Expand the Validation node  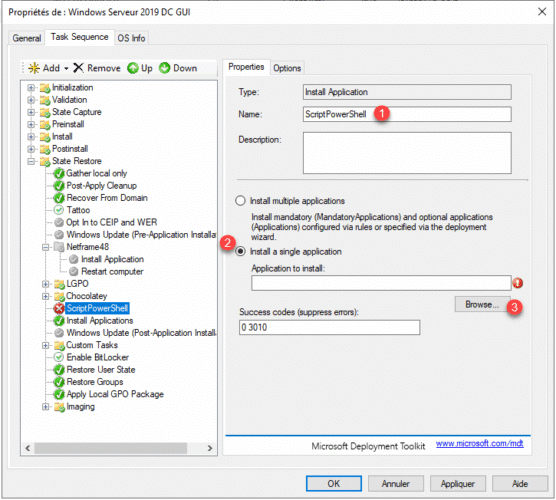31,100
